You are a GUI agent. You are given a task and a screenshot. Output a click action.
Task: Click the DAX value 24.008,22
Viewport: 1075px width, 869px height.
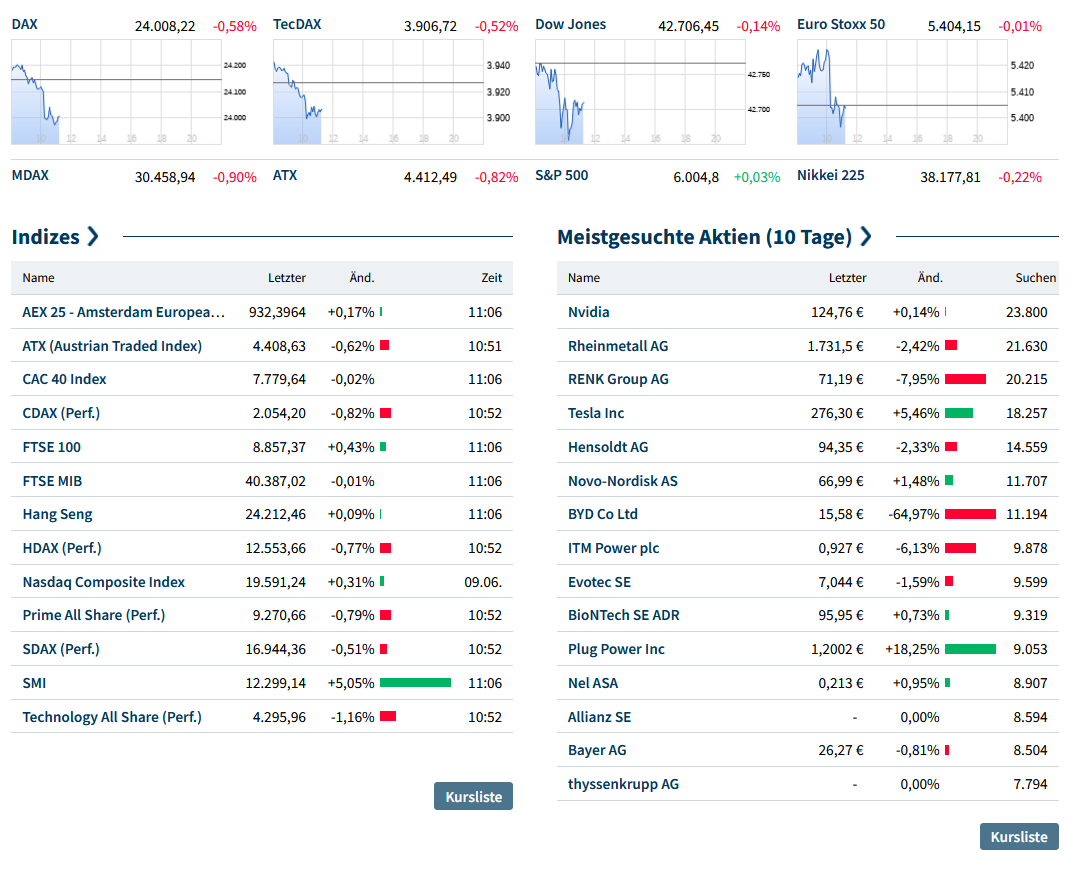165,26
